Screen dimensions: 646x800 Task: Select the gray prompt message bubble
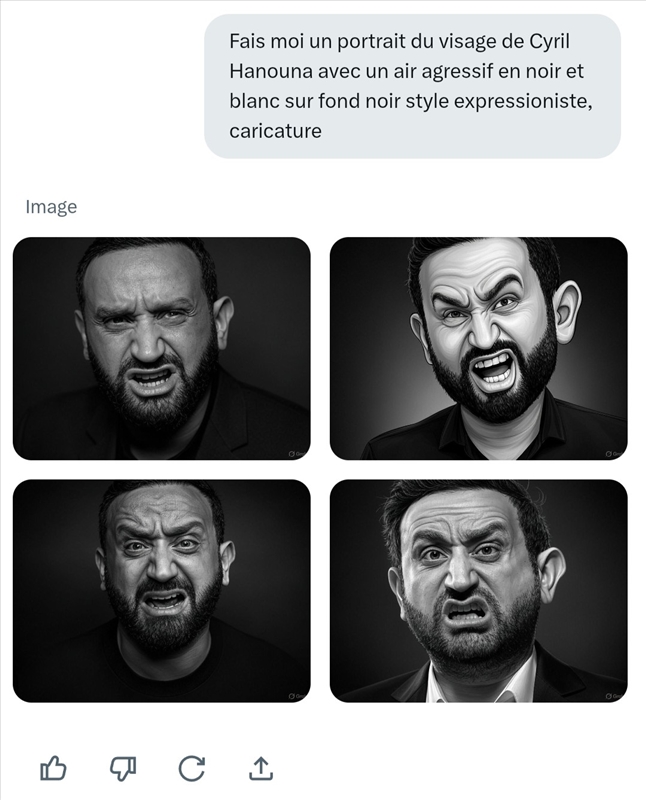coord(412,86)
